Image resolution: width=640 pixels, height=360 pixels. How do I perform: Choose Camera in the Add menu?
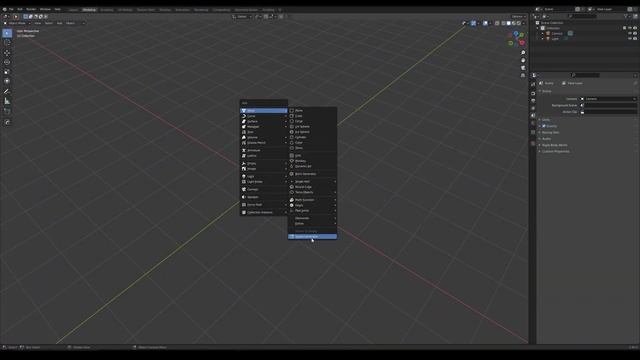(264, 189)
